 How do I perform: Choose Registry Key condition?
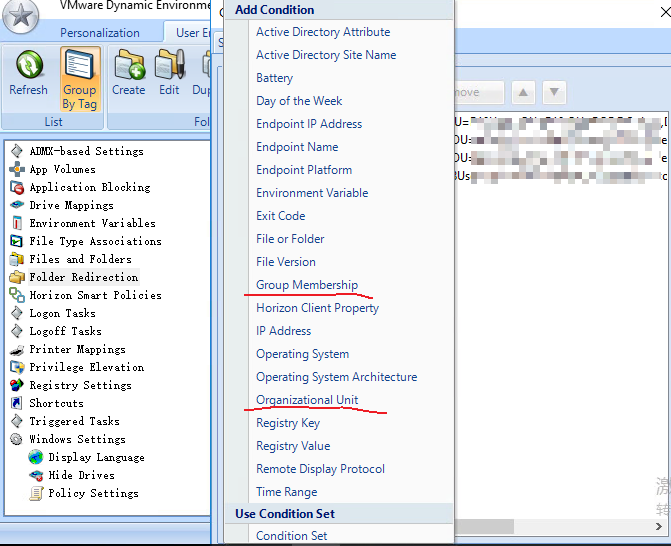[x=288, y=423]
